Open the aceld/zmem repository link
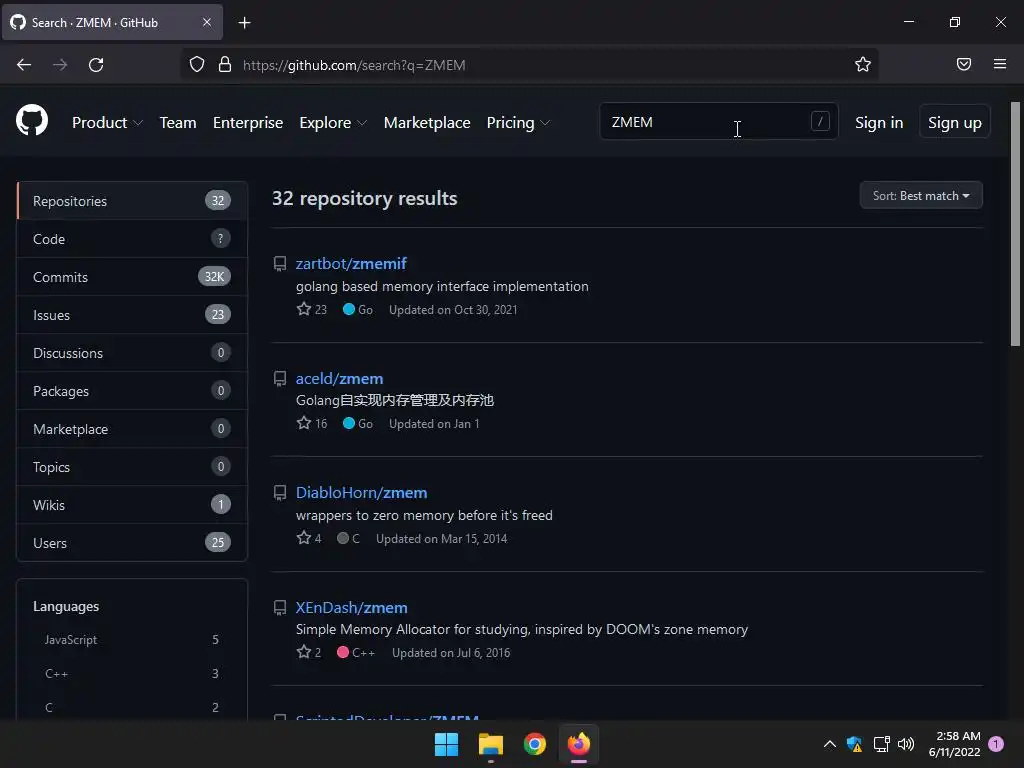This screenshot has height=768, width=1024. click(339, 378)
